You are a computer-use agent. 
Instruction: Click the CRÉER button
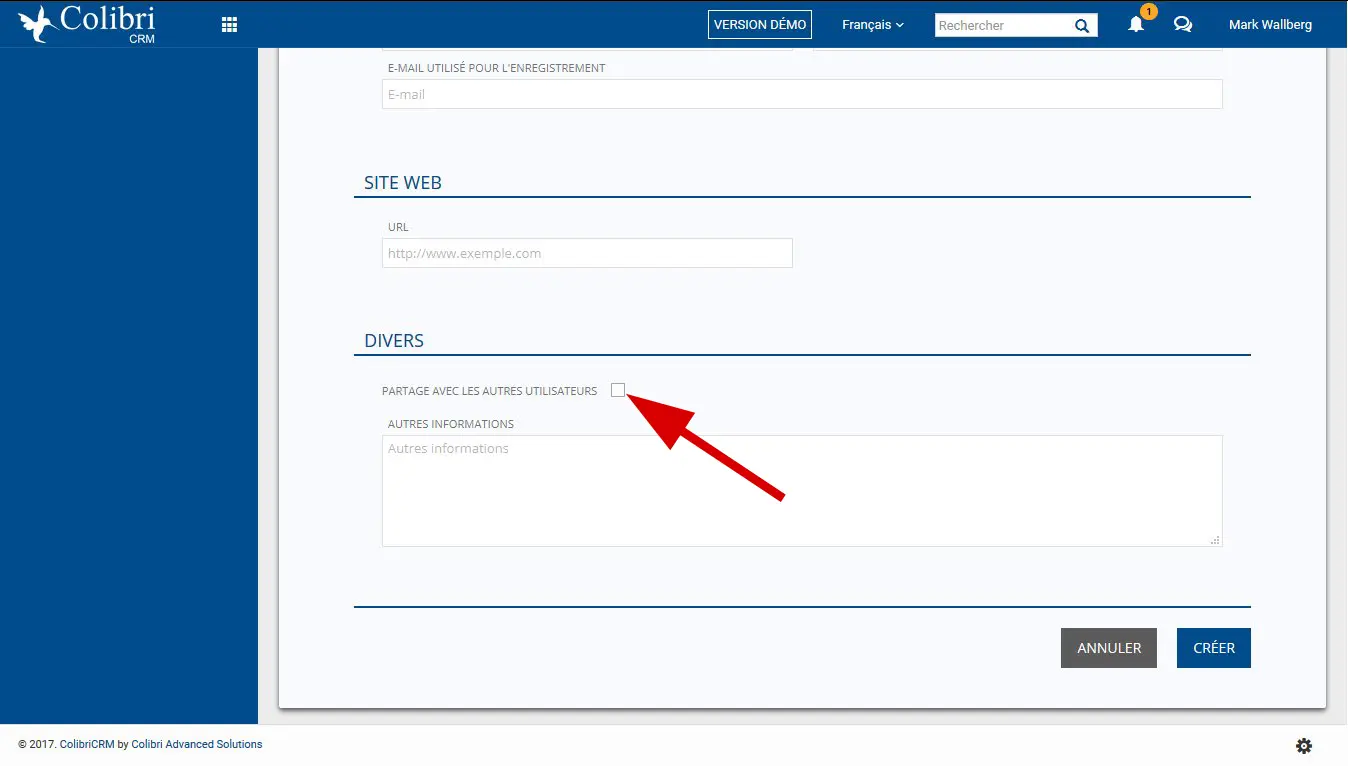click(1214, 648)
